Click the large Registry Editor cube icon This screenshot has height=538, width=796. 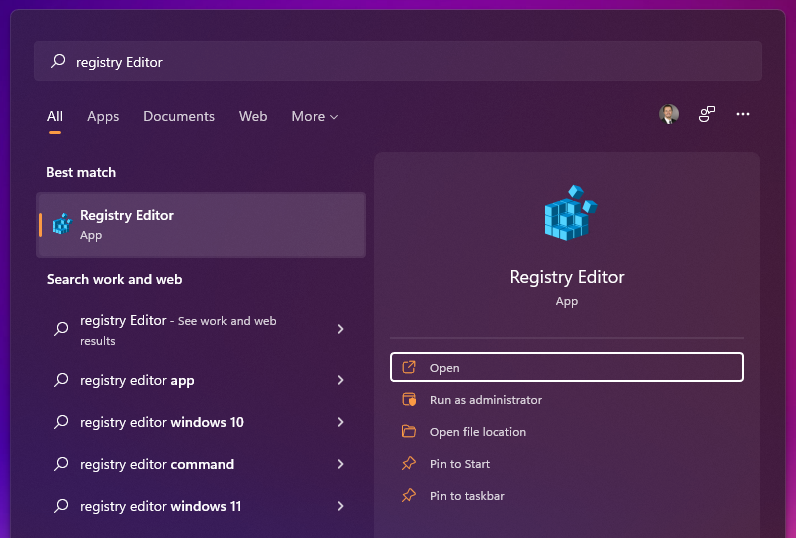(570, 213)
